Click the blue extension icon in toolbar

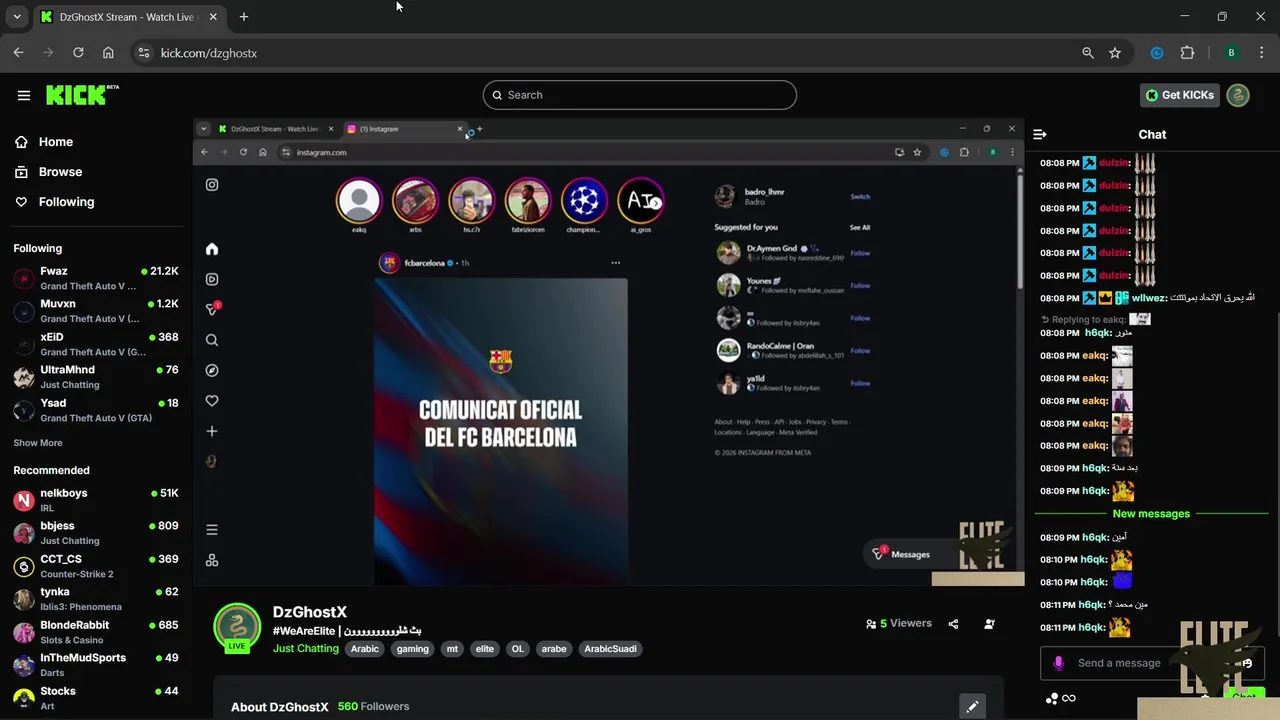(x=1157, y=53)
